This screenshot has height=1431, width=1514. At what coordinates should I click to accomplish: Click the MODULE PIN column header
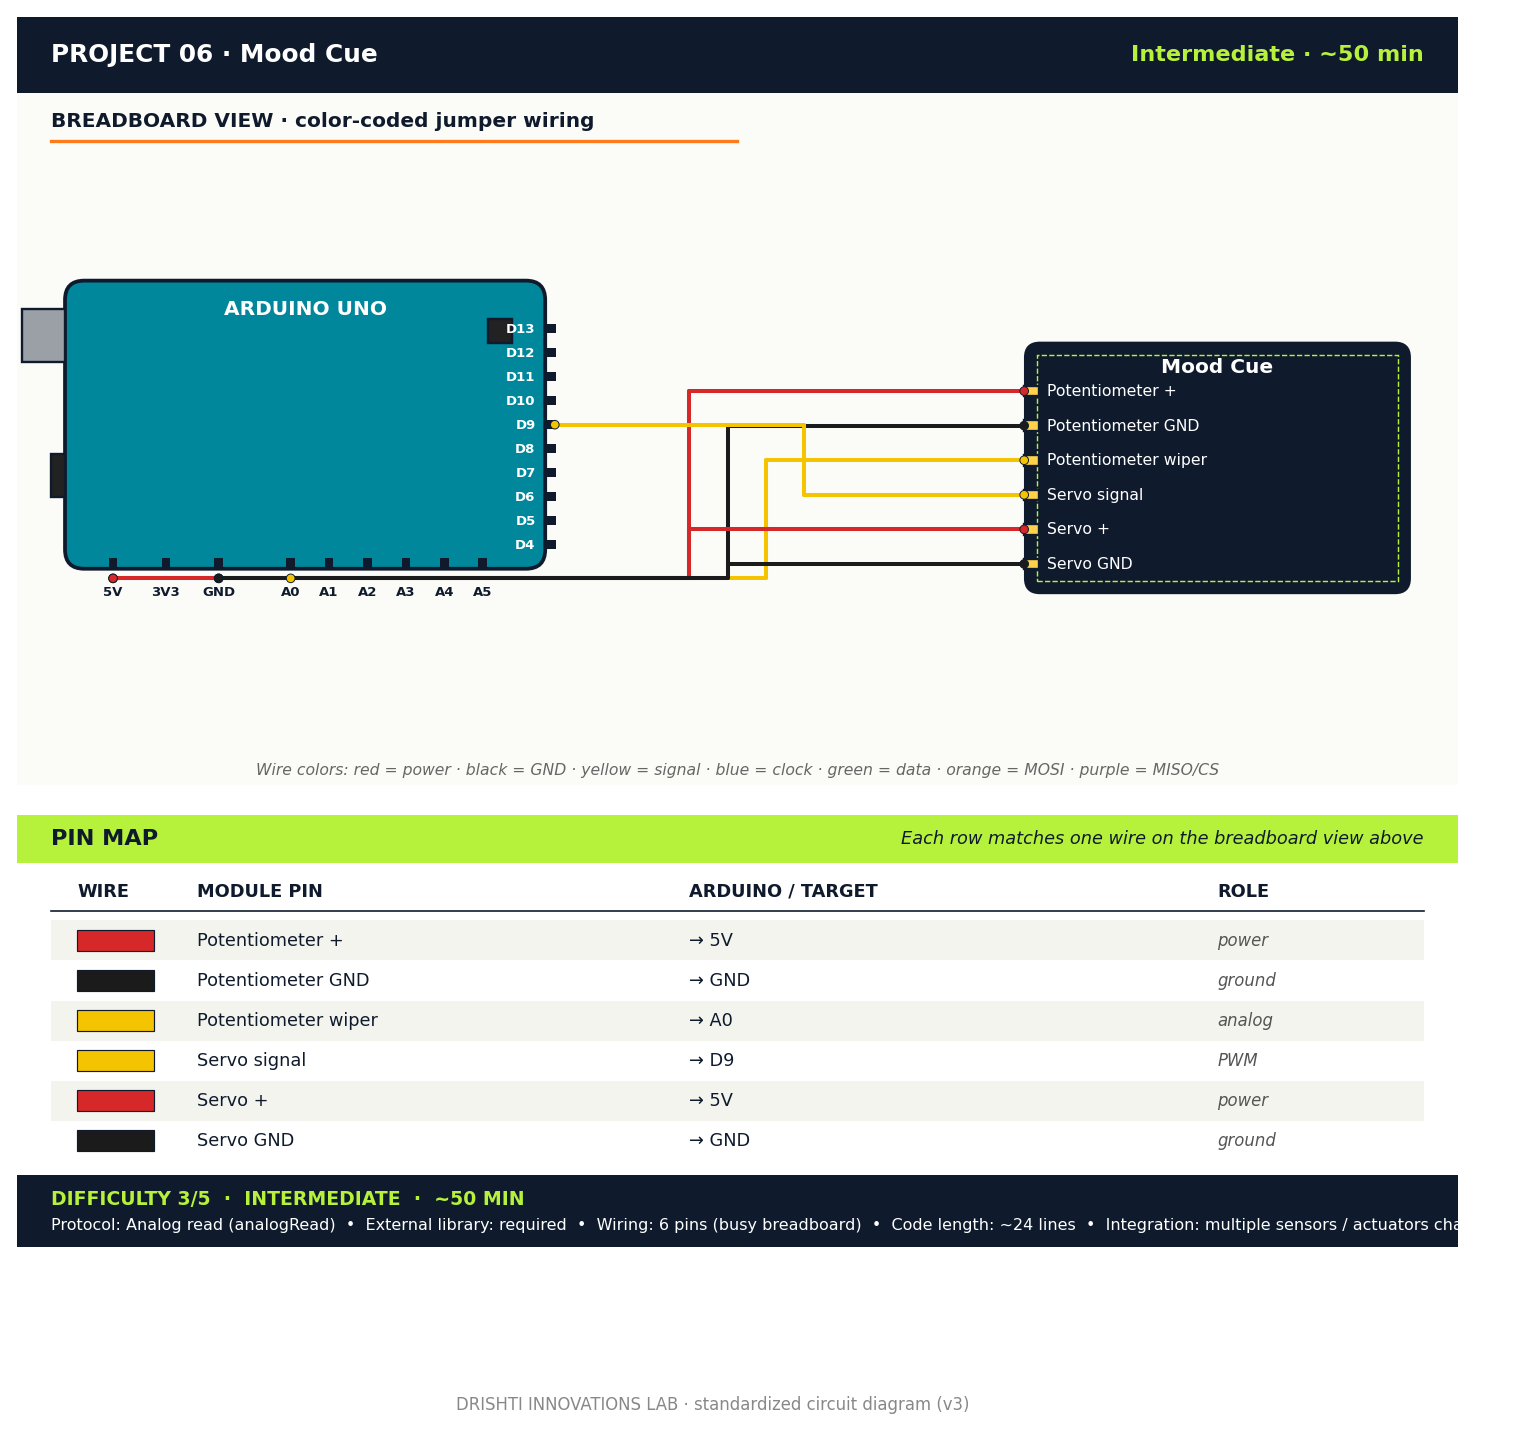pyautogui.click(x=259, y=892)
